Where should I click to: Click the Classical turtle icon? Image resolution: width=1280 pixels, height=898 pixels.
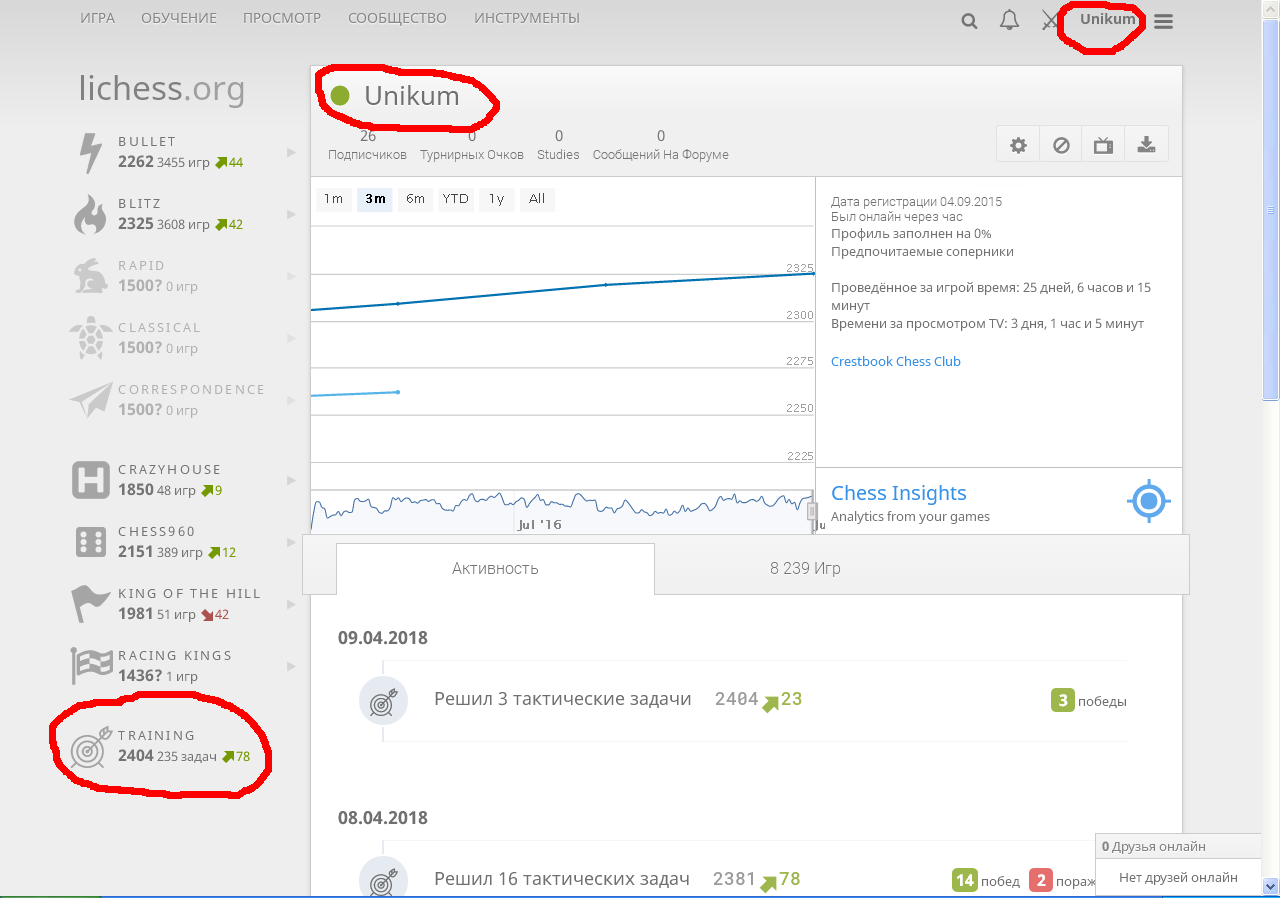point(91,338)
